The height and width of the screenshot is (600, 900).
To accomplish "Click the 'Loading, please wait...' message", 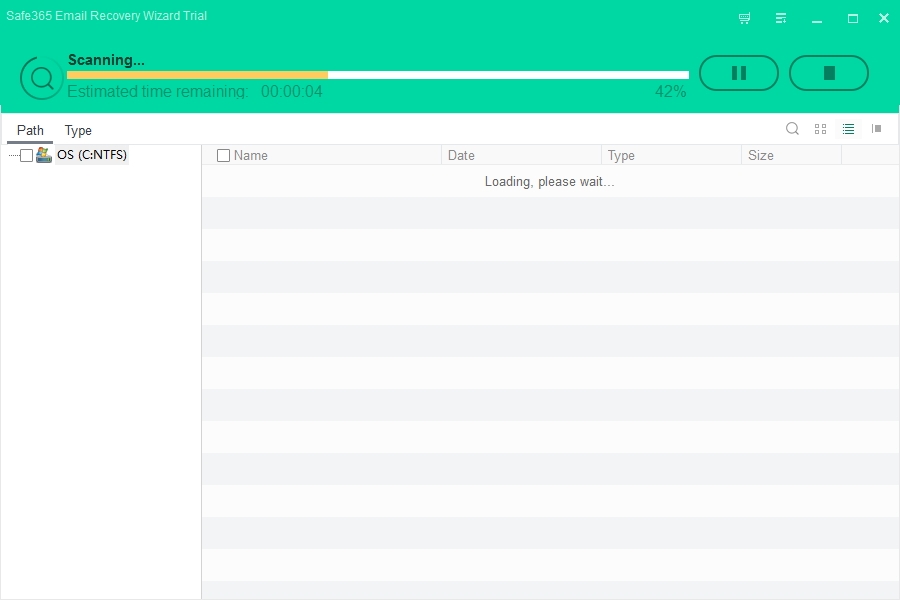I will 549,181.
